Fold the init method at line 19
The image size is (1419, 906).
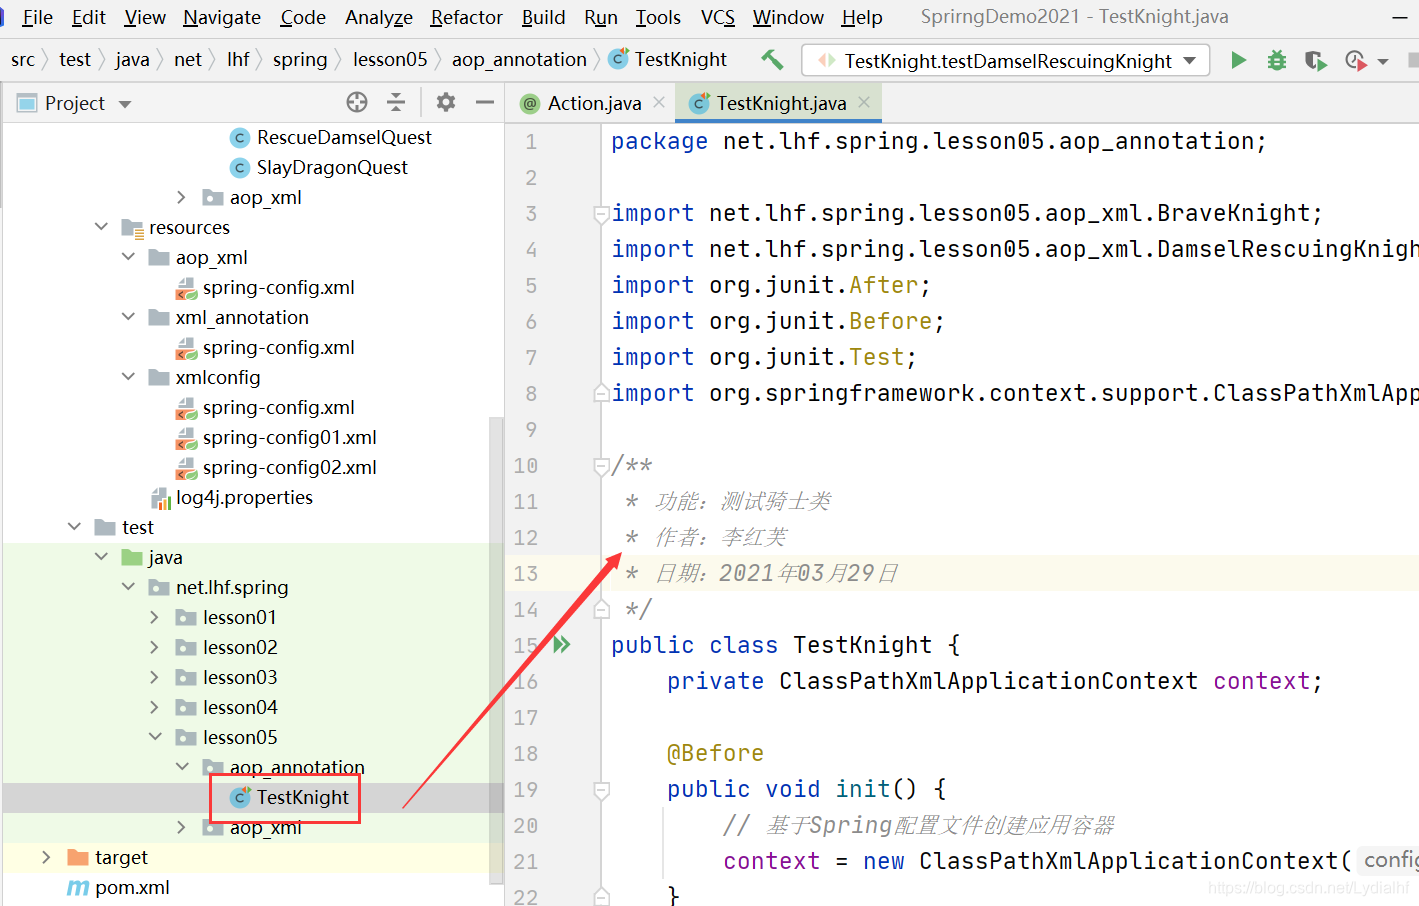click(x=601, y=789)
